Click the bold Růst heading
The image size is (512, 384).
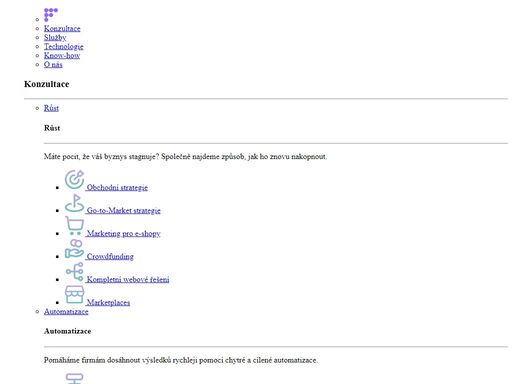52,128
